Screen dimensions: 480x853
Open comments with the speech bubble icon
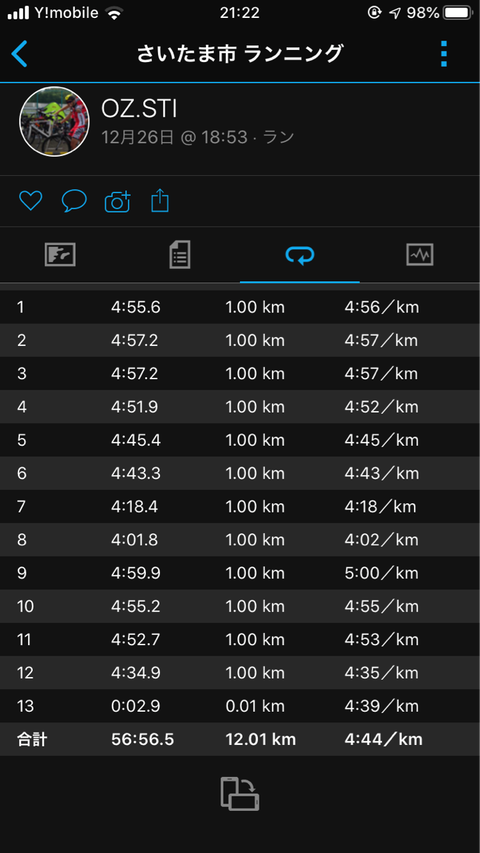coord(74,201)
